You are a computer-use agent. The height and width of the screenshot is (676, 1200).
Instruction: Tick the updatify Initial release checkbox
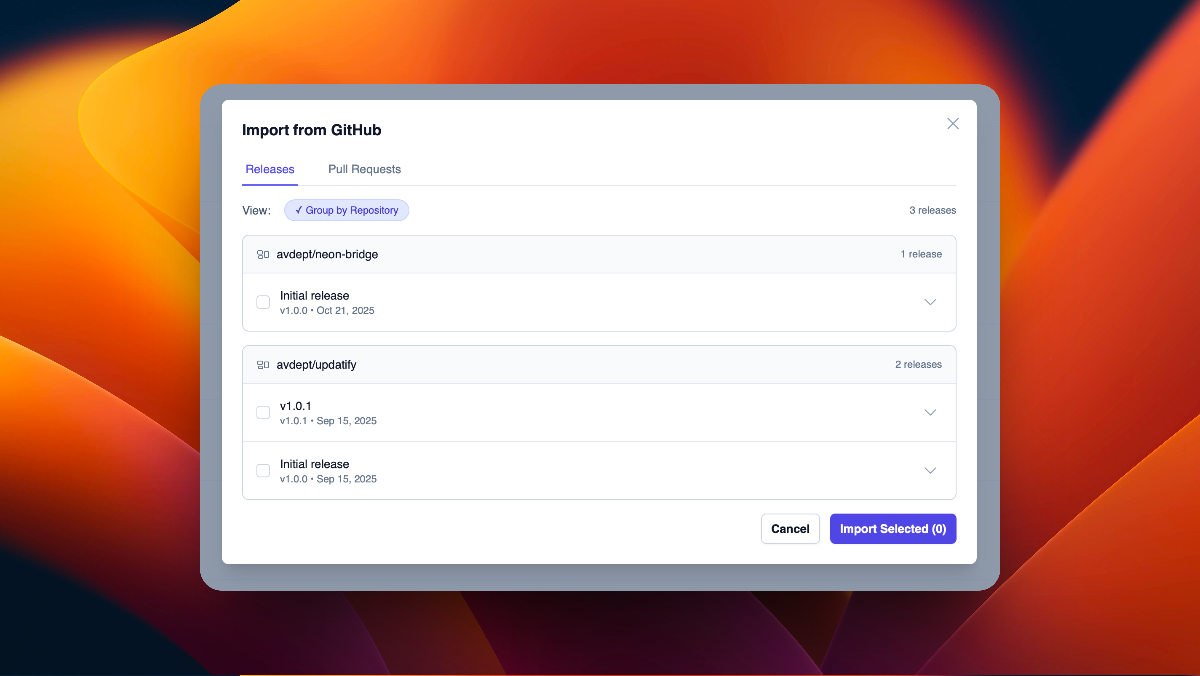[x=263, y=470]
